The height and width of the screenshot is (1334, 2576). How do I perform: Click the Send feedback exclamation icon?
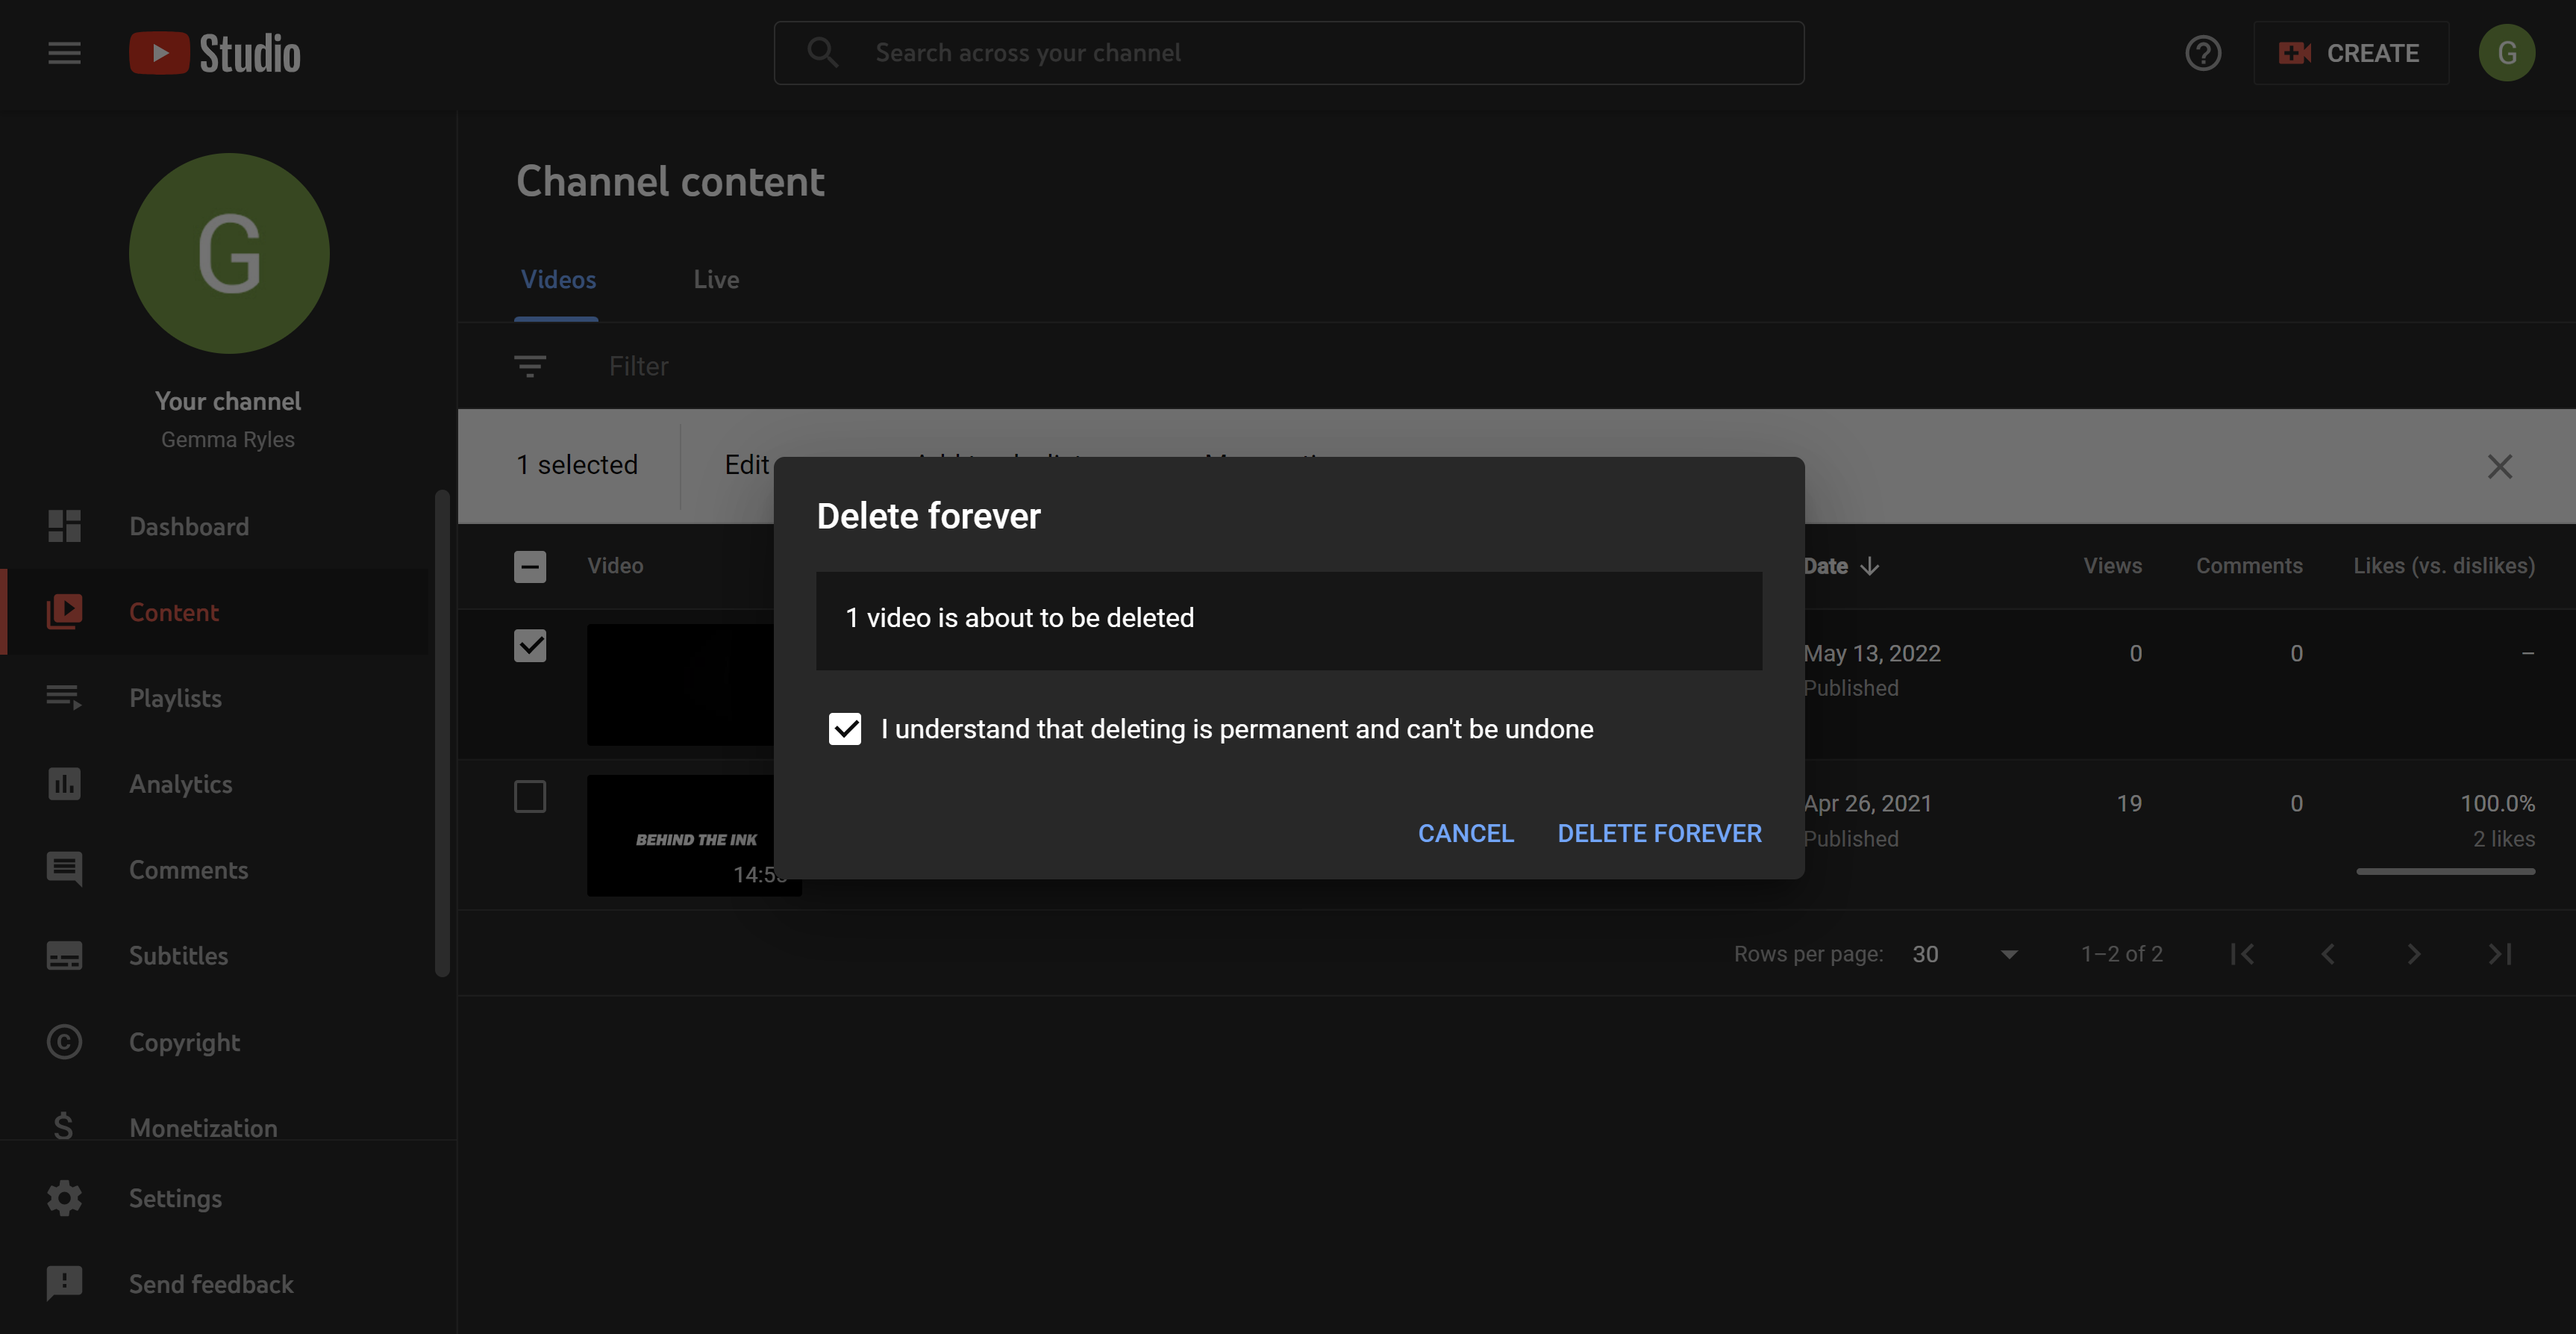64,1284
